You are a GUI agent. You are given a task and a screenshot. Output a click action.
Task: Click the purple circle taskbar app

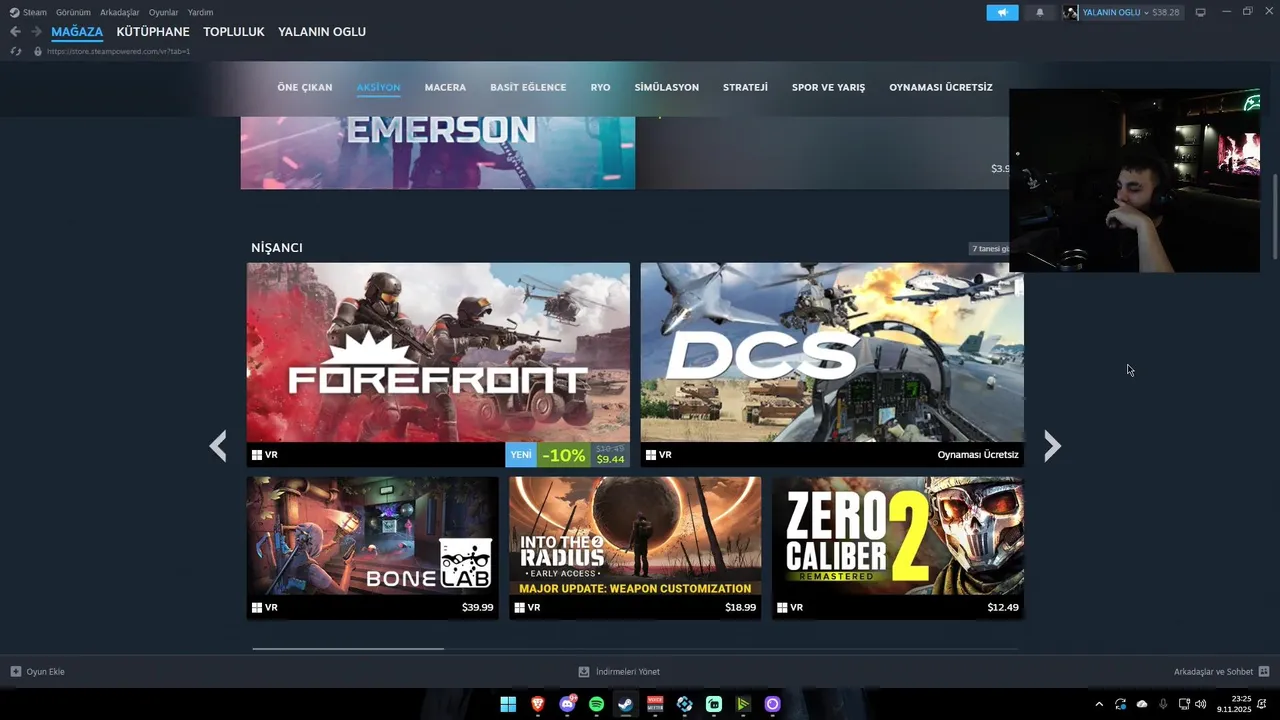point(772,704)
